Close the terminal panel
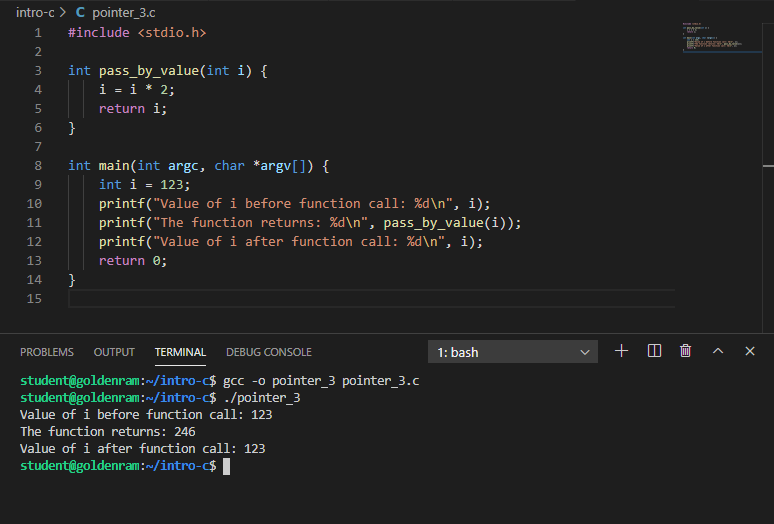774x524 pixels. (x=750, y=351)
